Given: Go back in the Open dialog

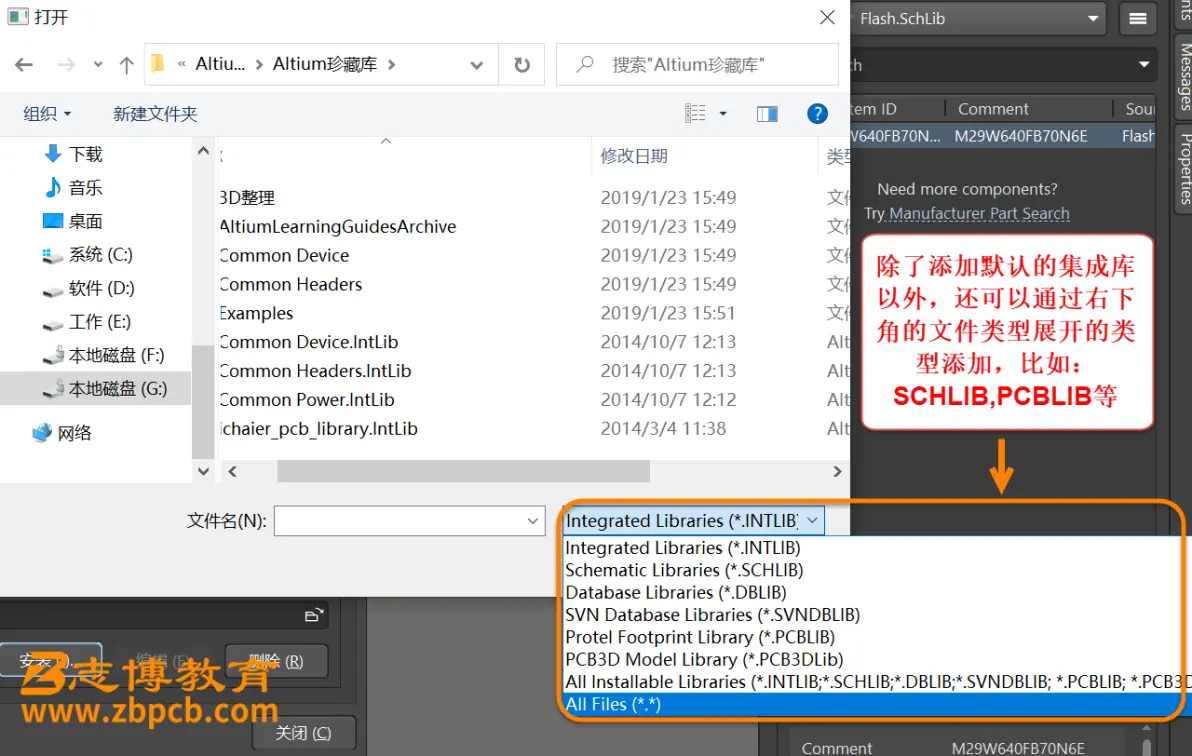Looking at the screenshot, I should click(x=24, y=65).
